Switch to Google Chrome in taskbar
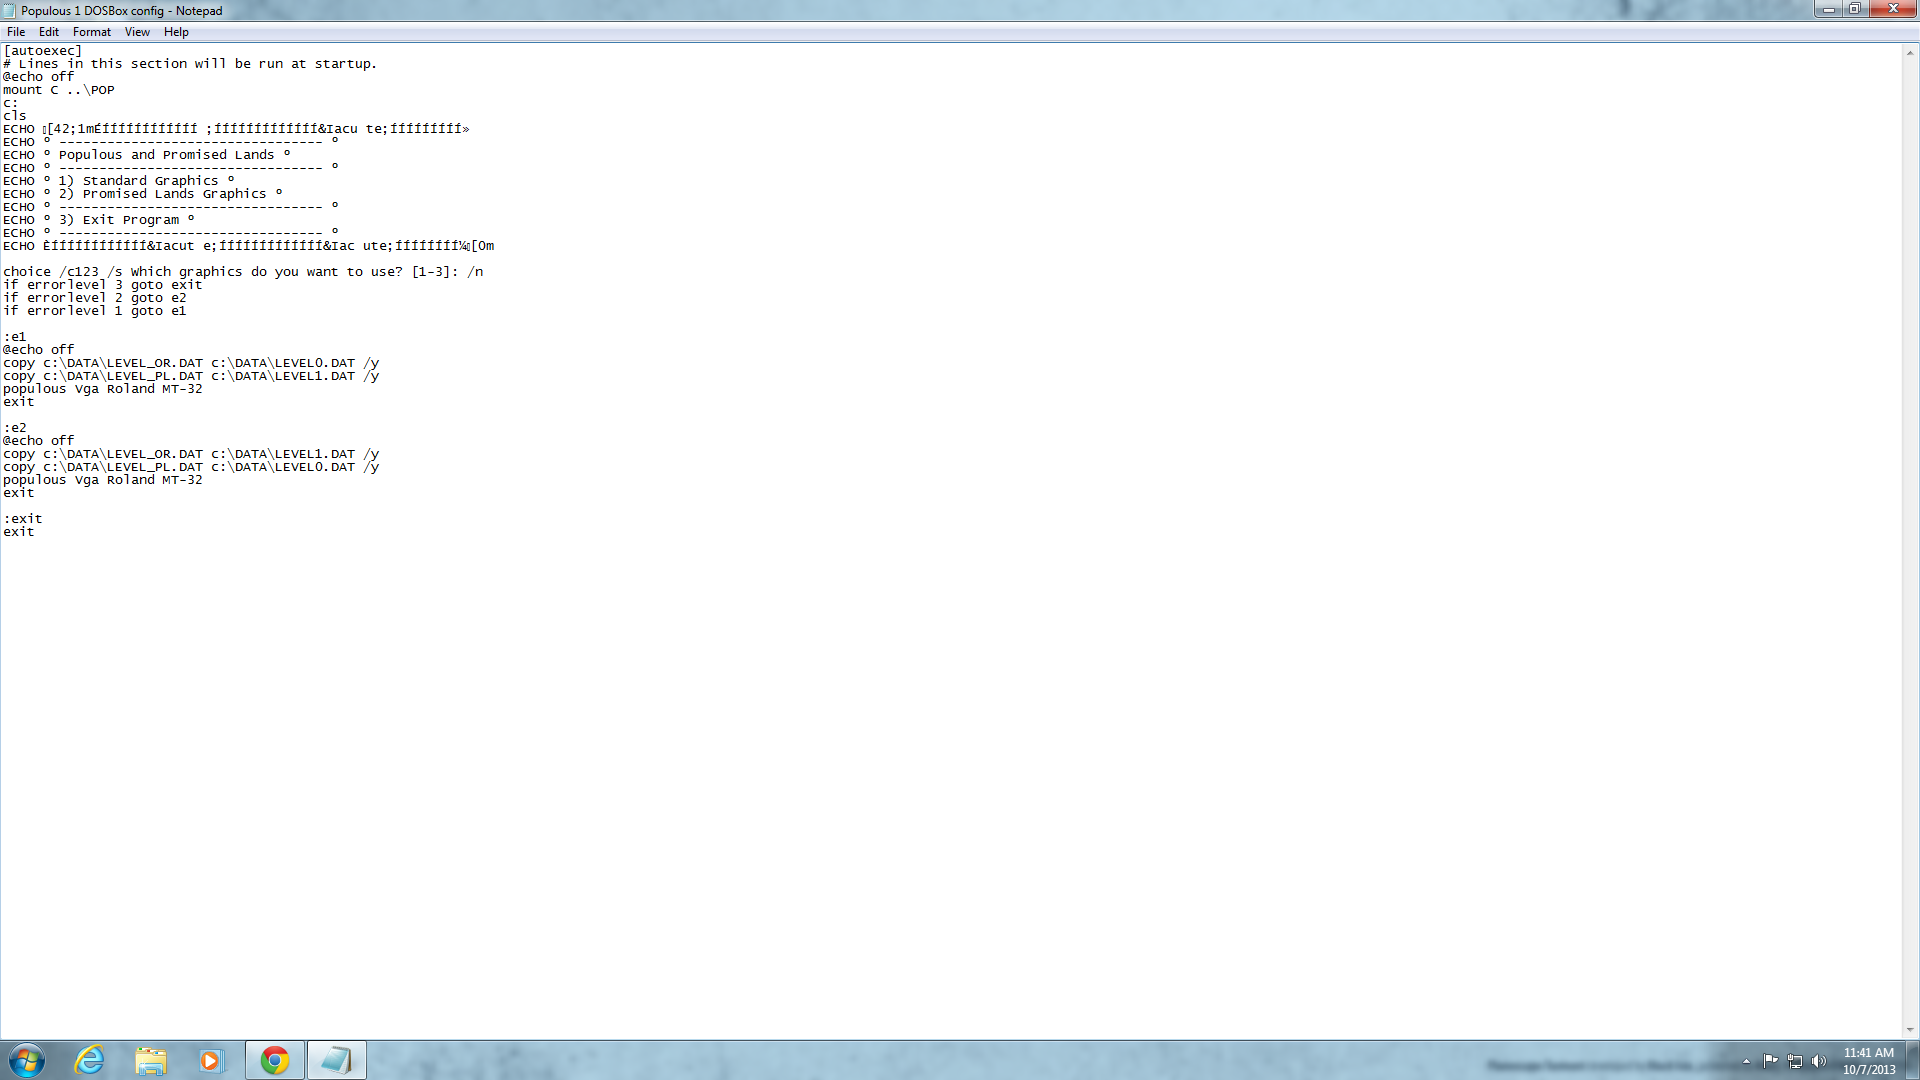This screenshot has width=1920, height=1080. coord(275,1060)
